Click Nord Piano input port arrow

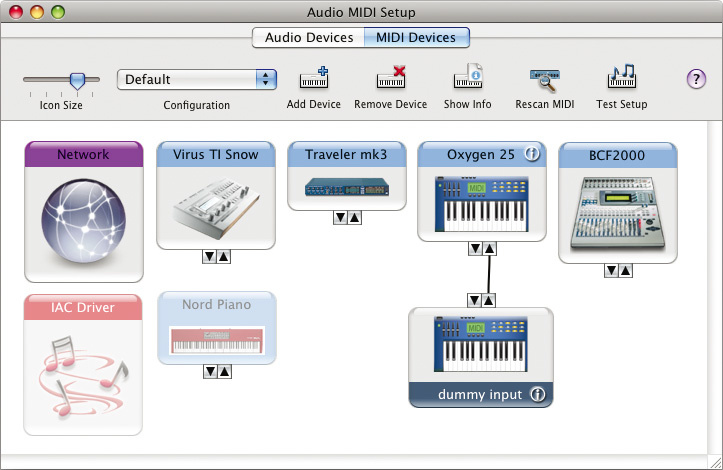point(225,371)
